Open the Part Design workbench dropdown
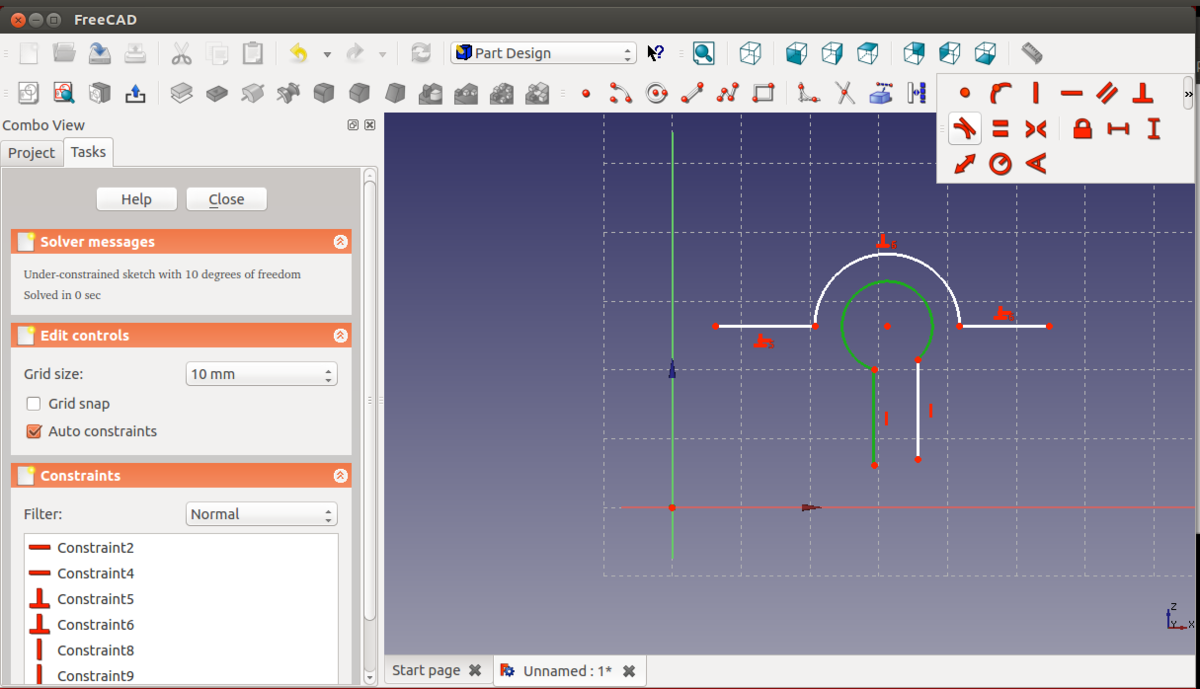This screenshot has height=689, width=1200. 543,53
